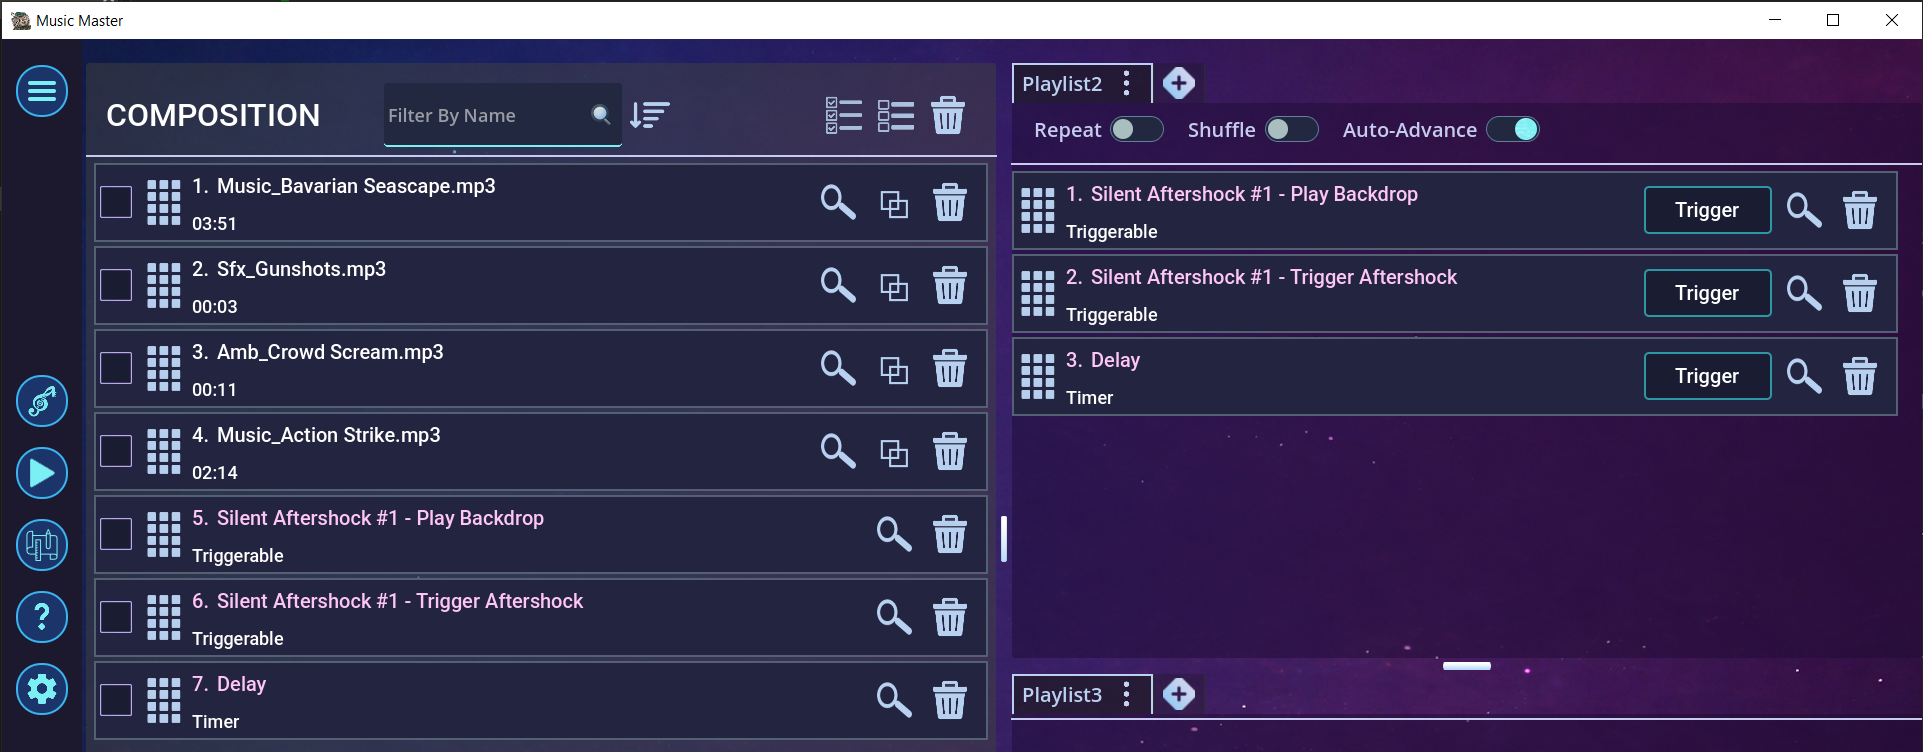The height and width of the screenshot is (752, 1923).
Task: Open the settings gear icon
Action: click(42, 689)
